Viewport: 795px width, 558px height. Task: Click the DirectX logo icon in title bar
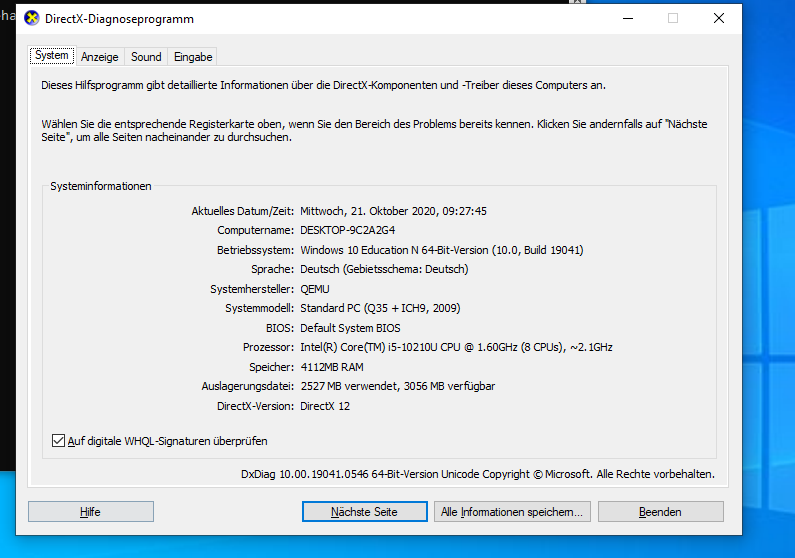tap(31, 18)
